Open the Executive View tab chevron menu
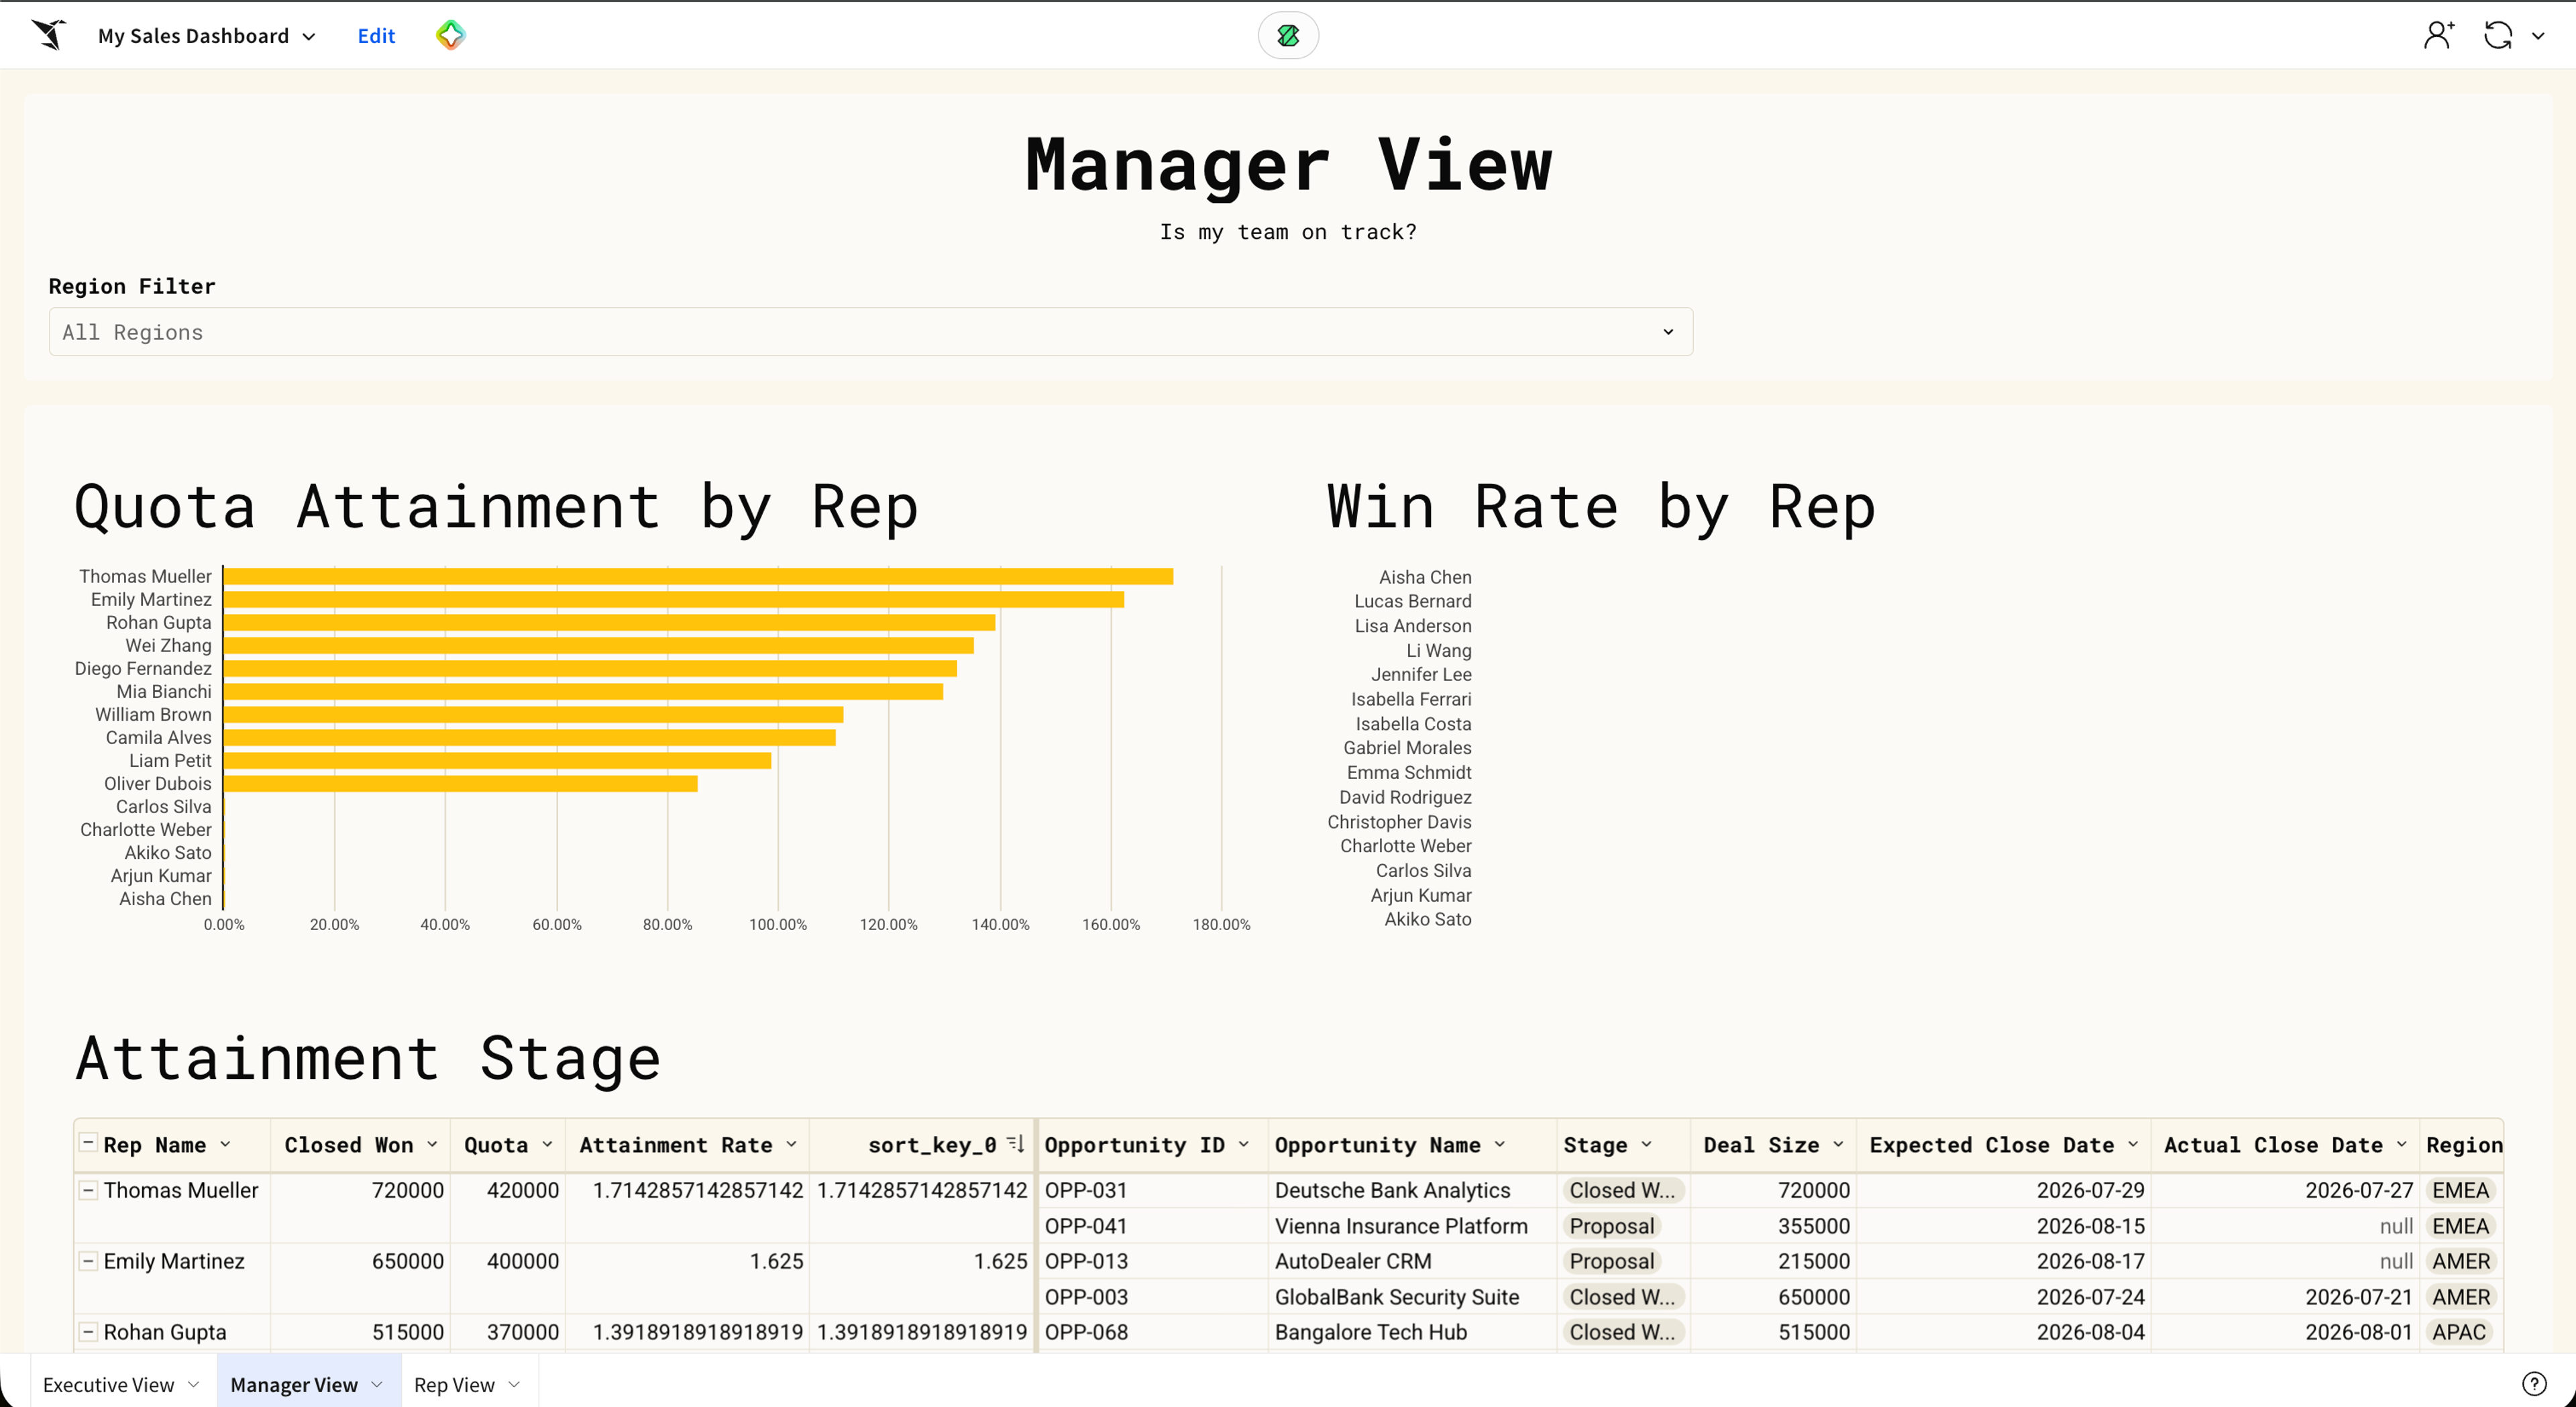The image size is (2576, 1407). pyautogui.click(x=194, y=1384)
